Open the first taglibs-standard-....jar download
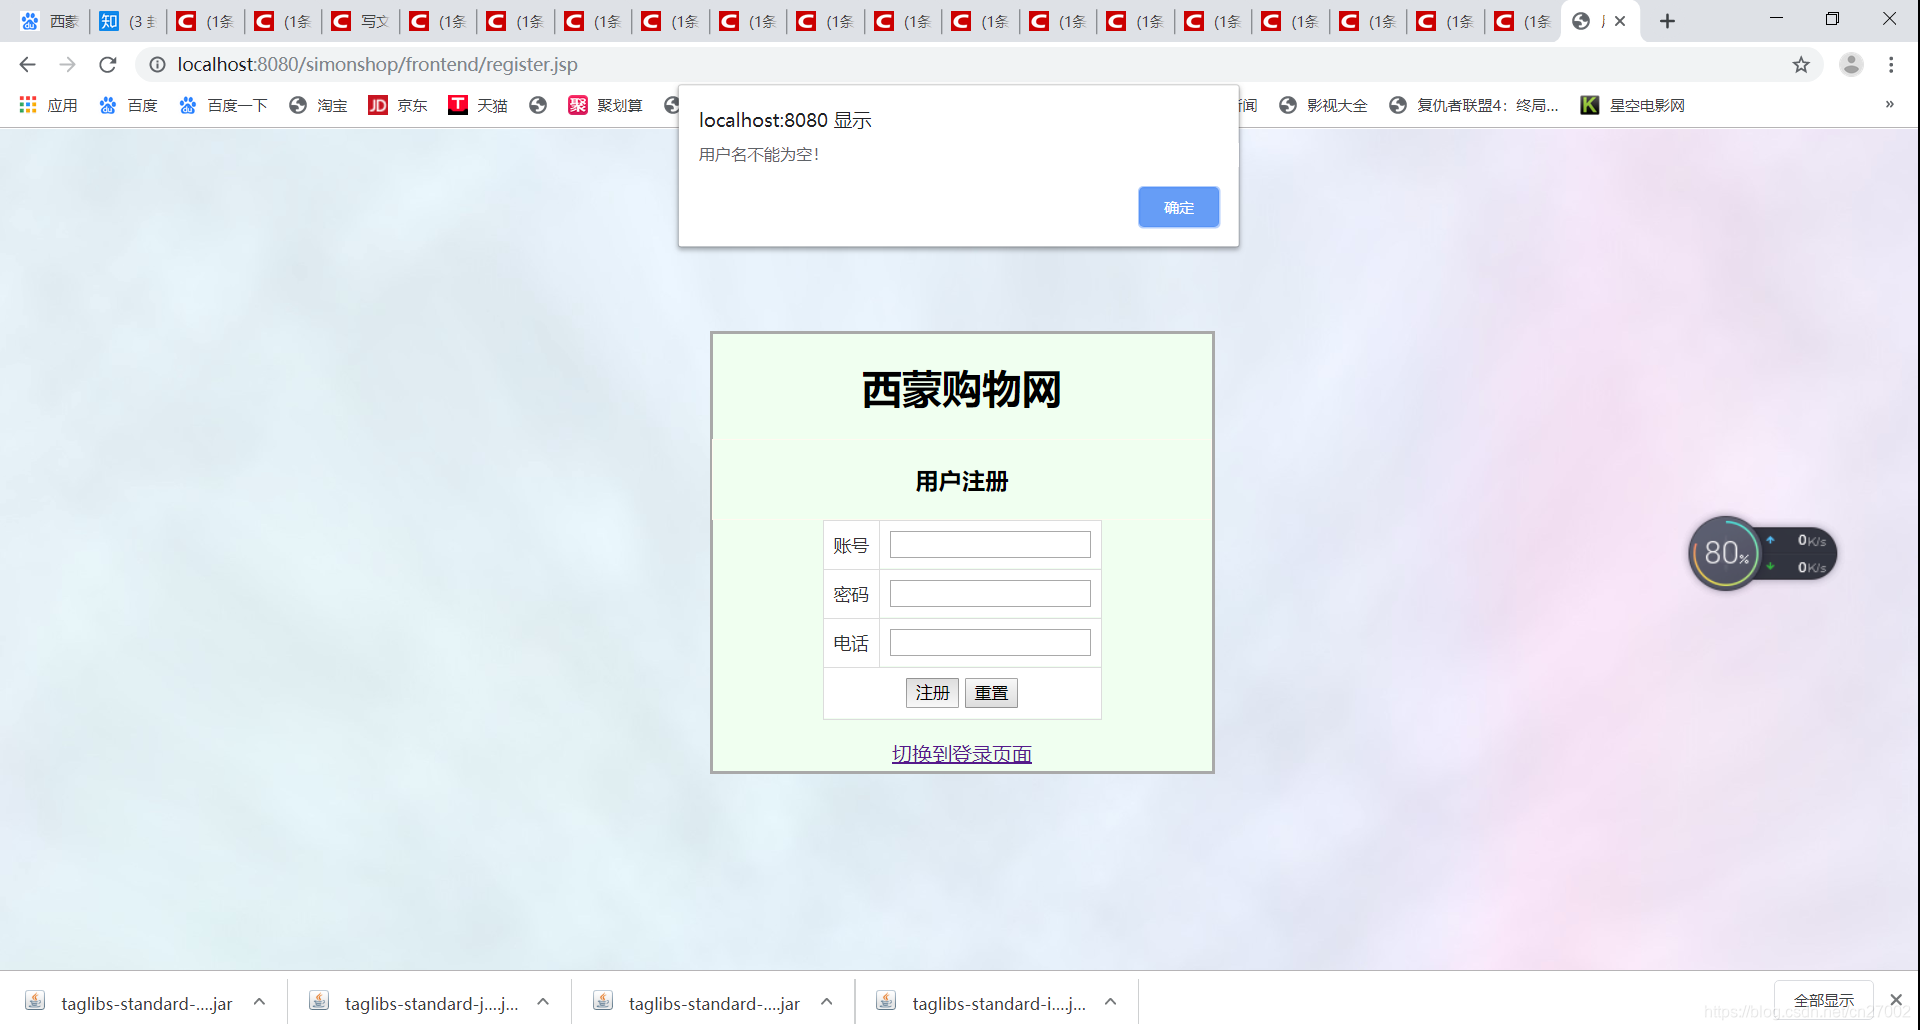This screenshot has height=1030, width=1920. click(130, 1003)
